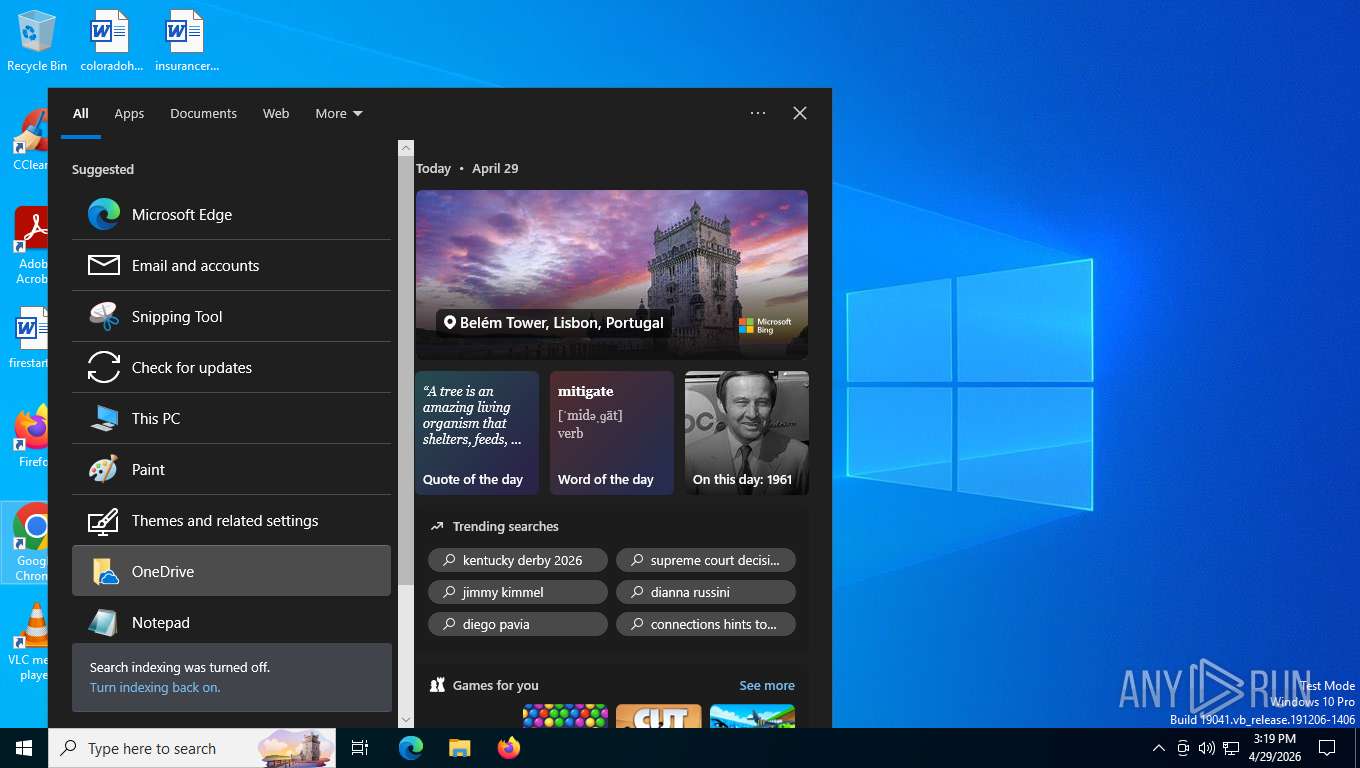The width and height of the screenshot is (1360, 768).
Task: Click Turn indexing back on link
Action: click(155, 688)
